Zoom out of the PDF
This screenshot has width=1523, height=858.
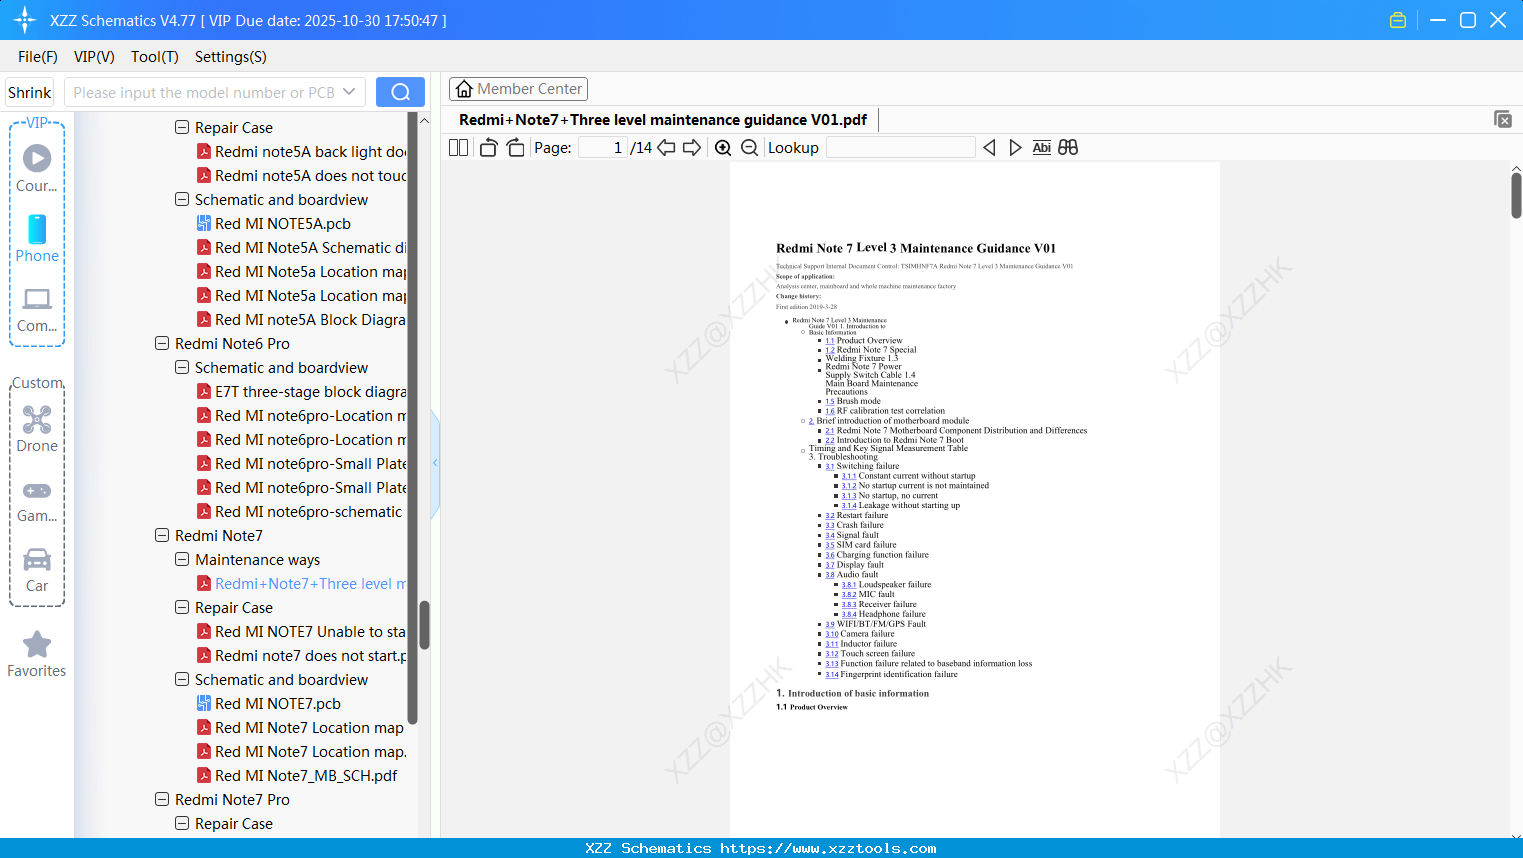(x=749, y=148)
